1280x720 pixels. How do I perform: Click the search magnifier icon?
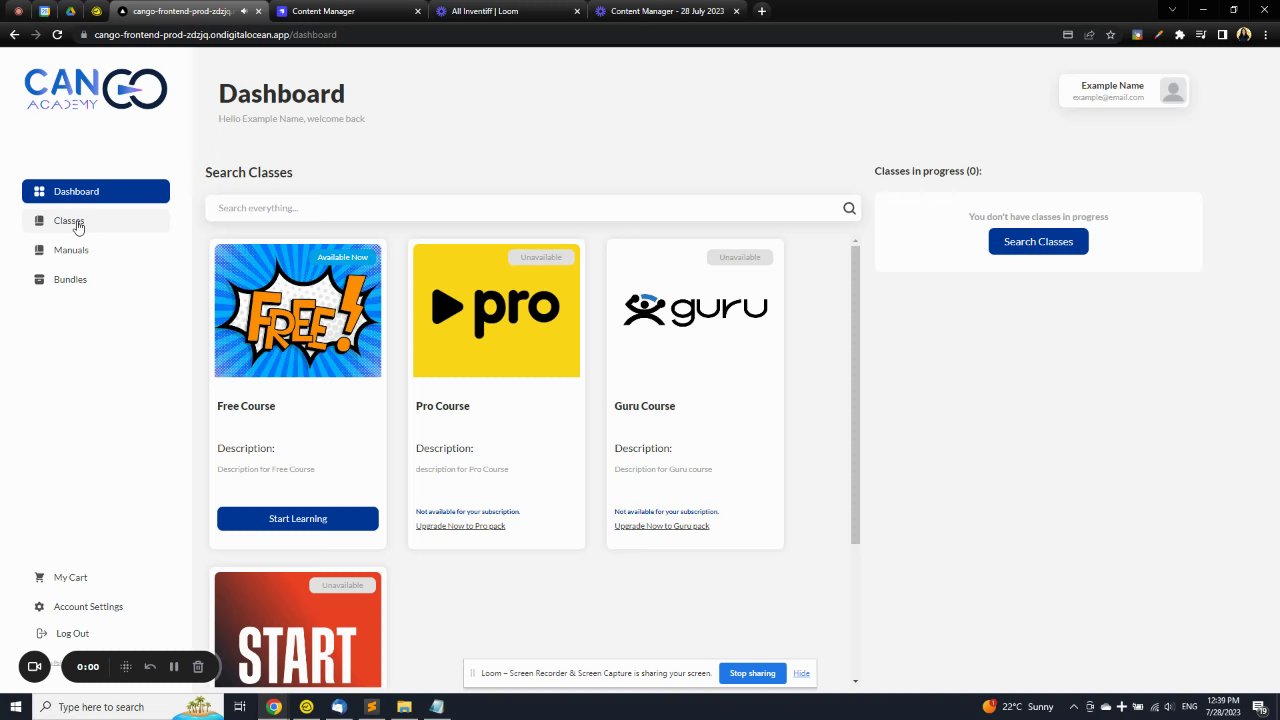coord(849,208)
